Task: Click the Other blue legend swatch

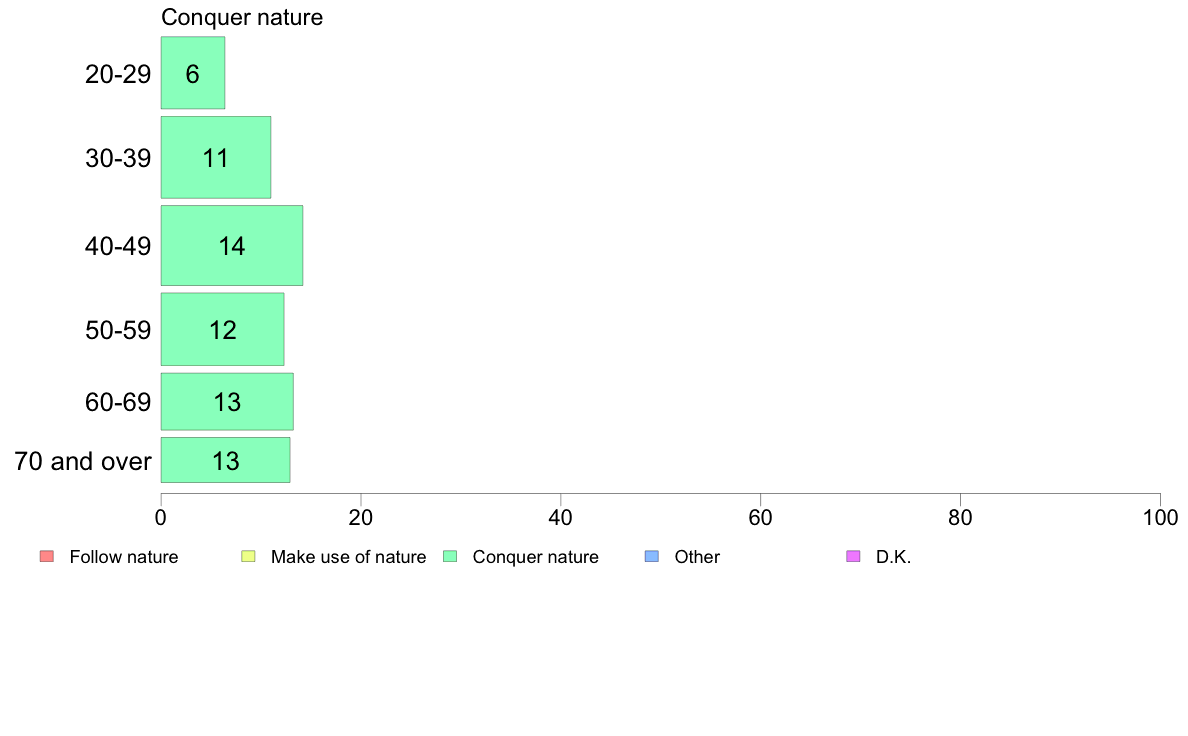Action: tap(652, 556)
